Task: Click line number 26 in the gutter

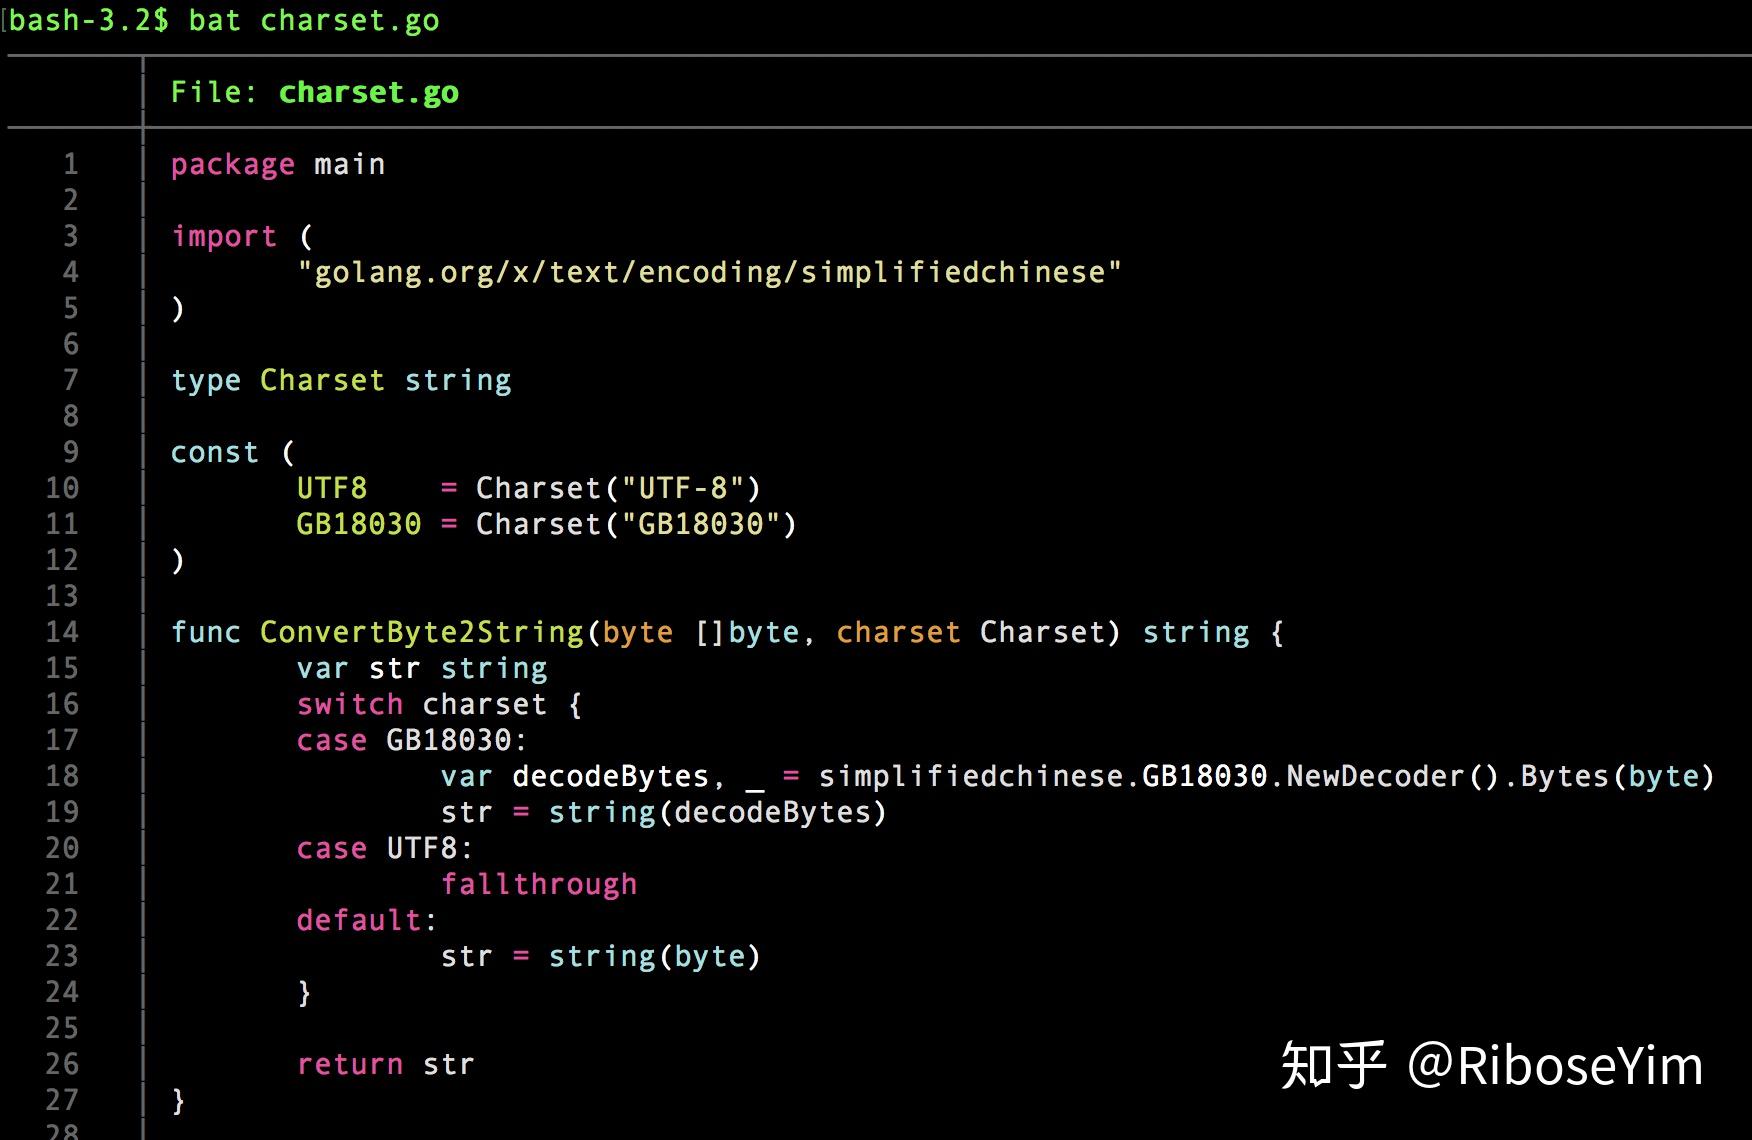Action: (x=62, y=1065)
